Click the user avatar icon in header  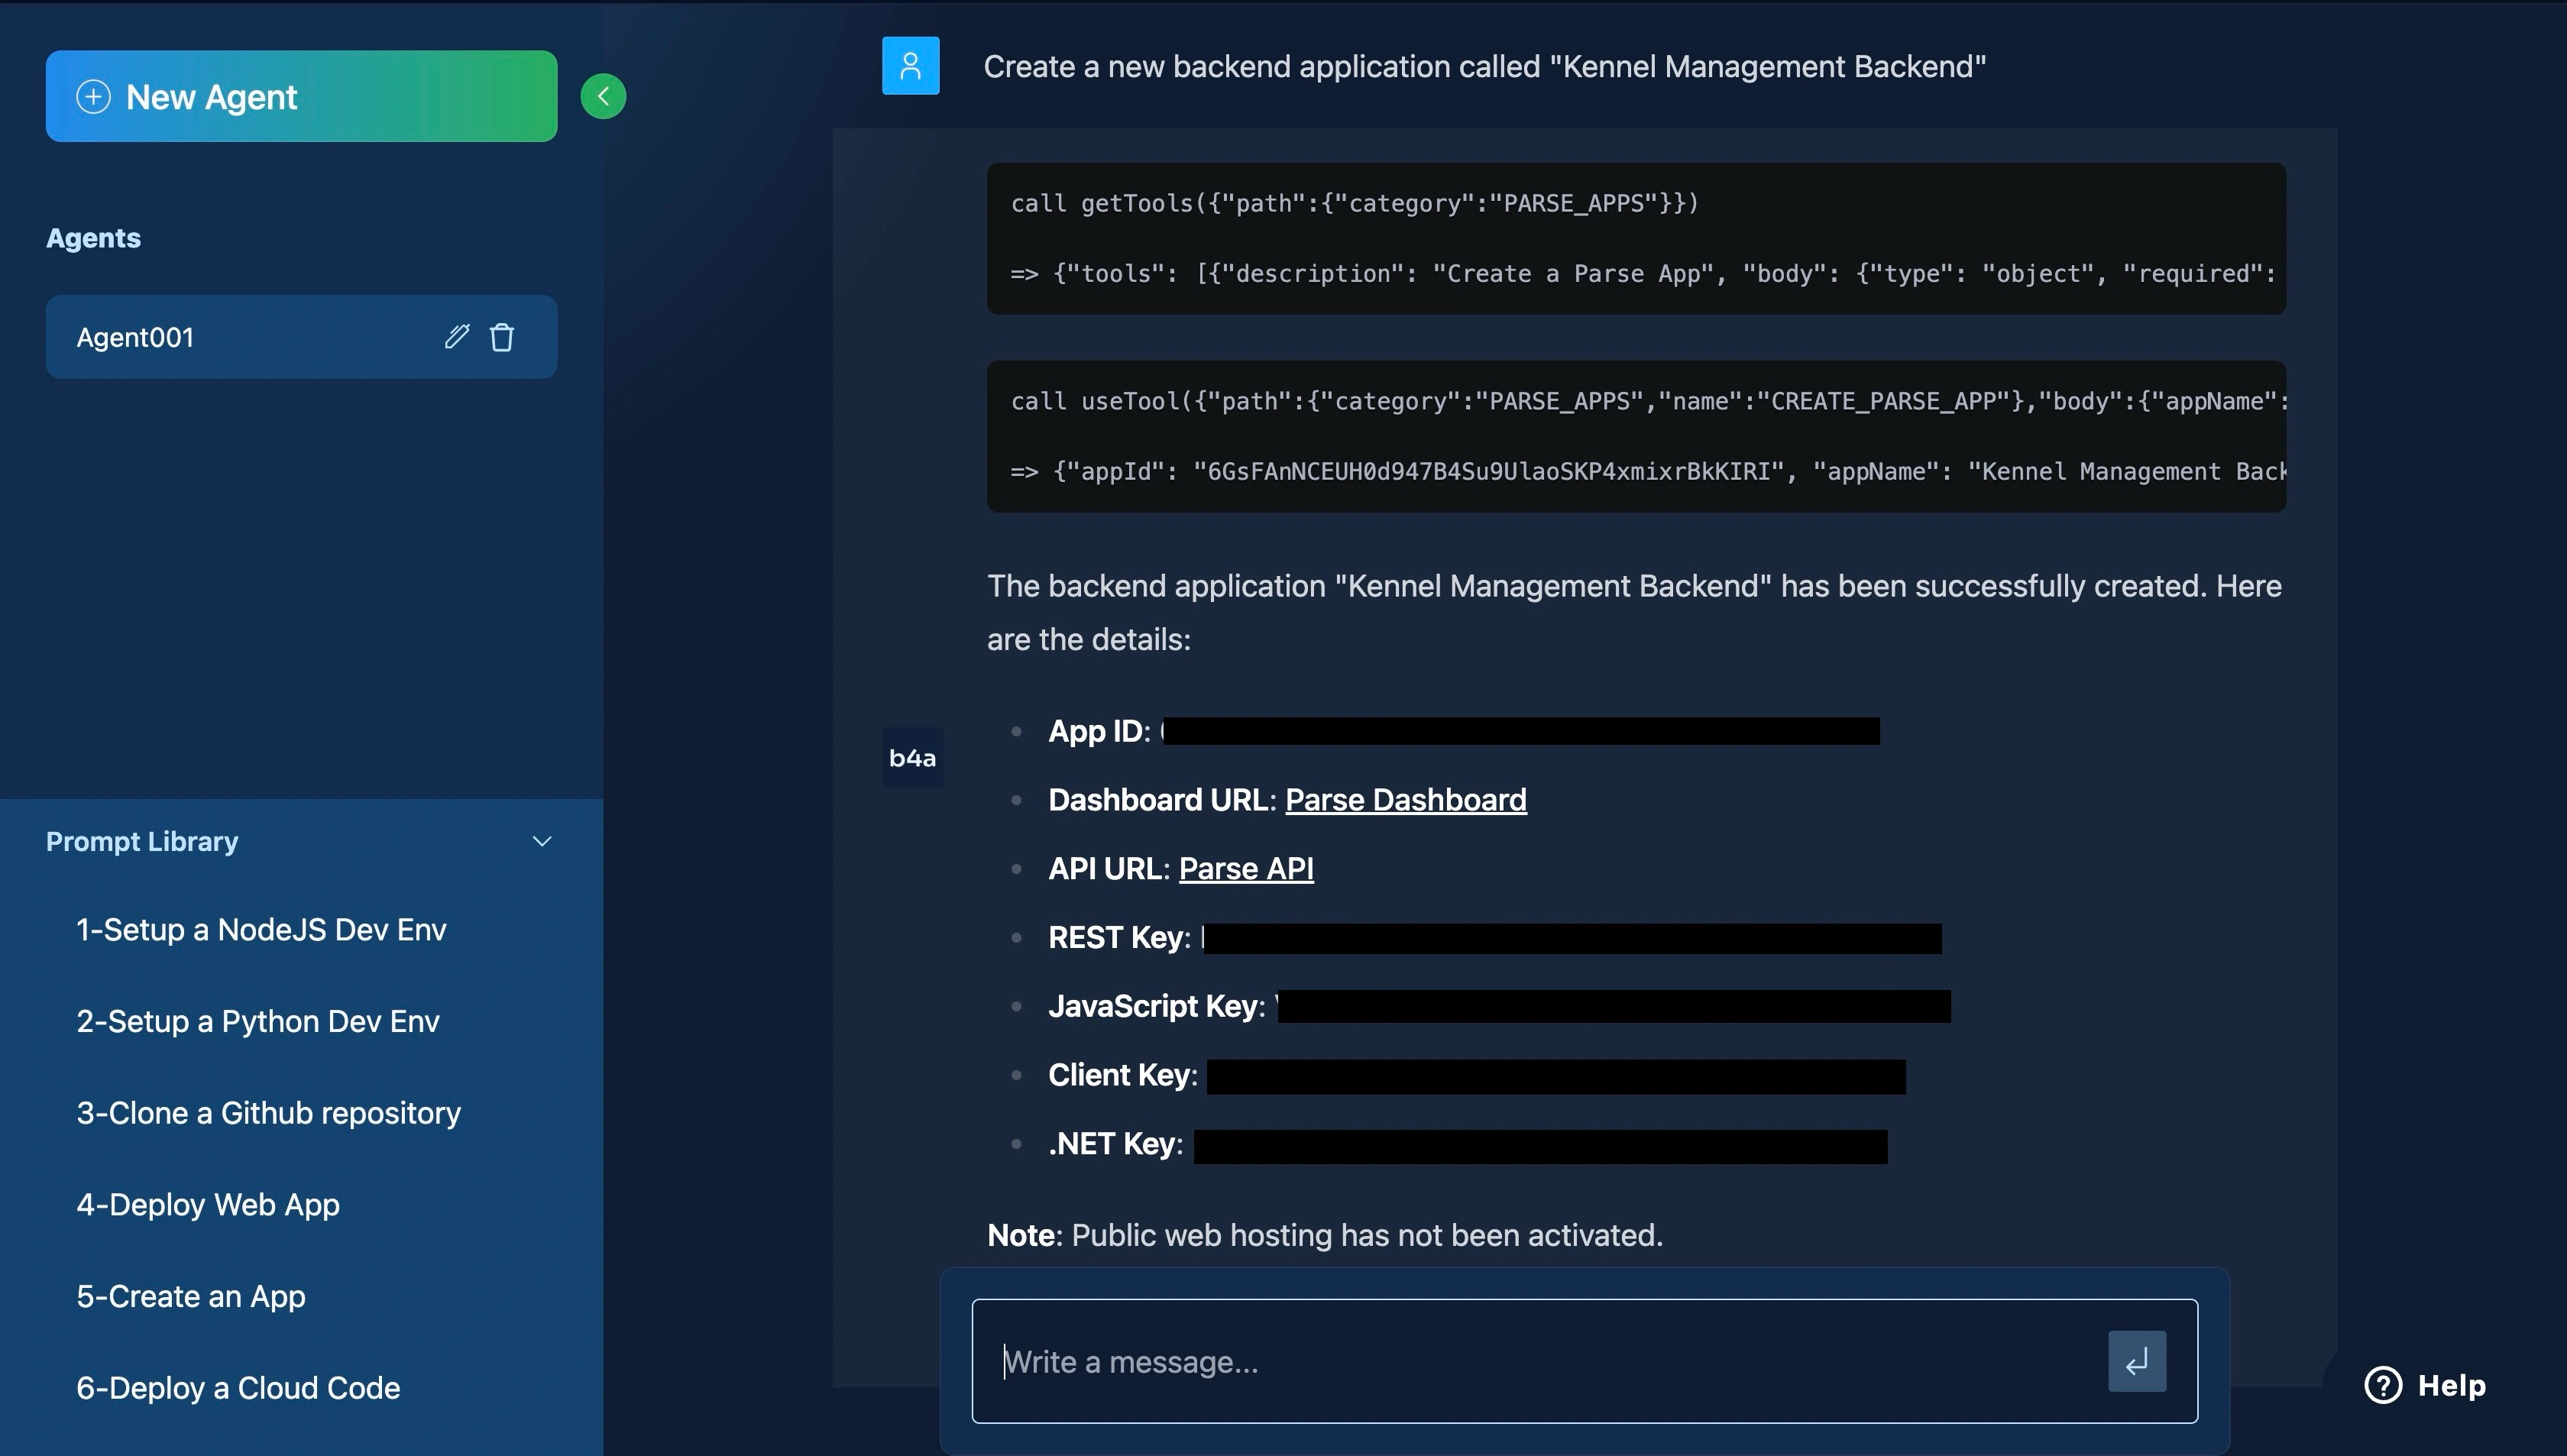tap(910, 65)
